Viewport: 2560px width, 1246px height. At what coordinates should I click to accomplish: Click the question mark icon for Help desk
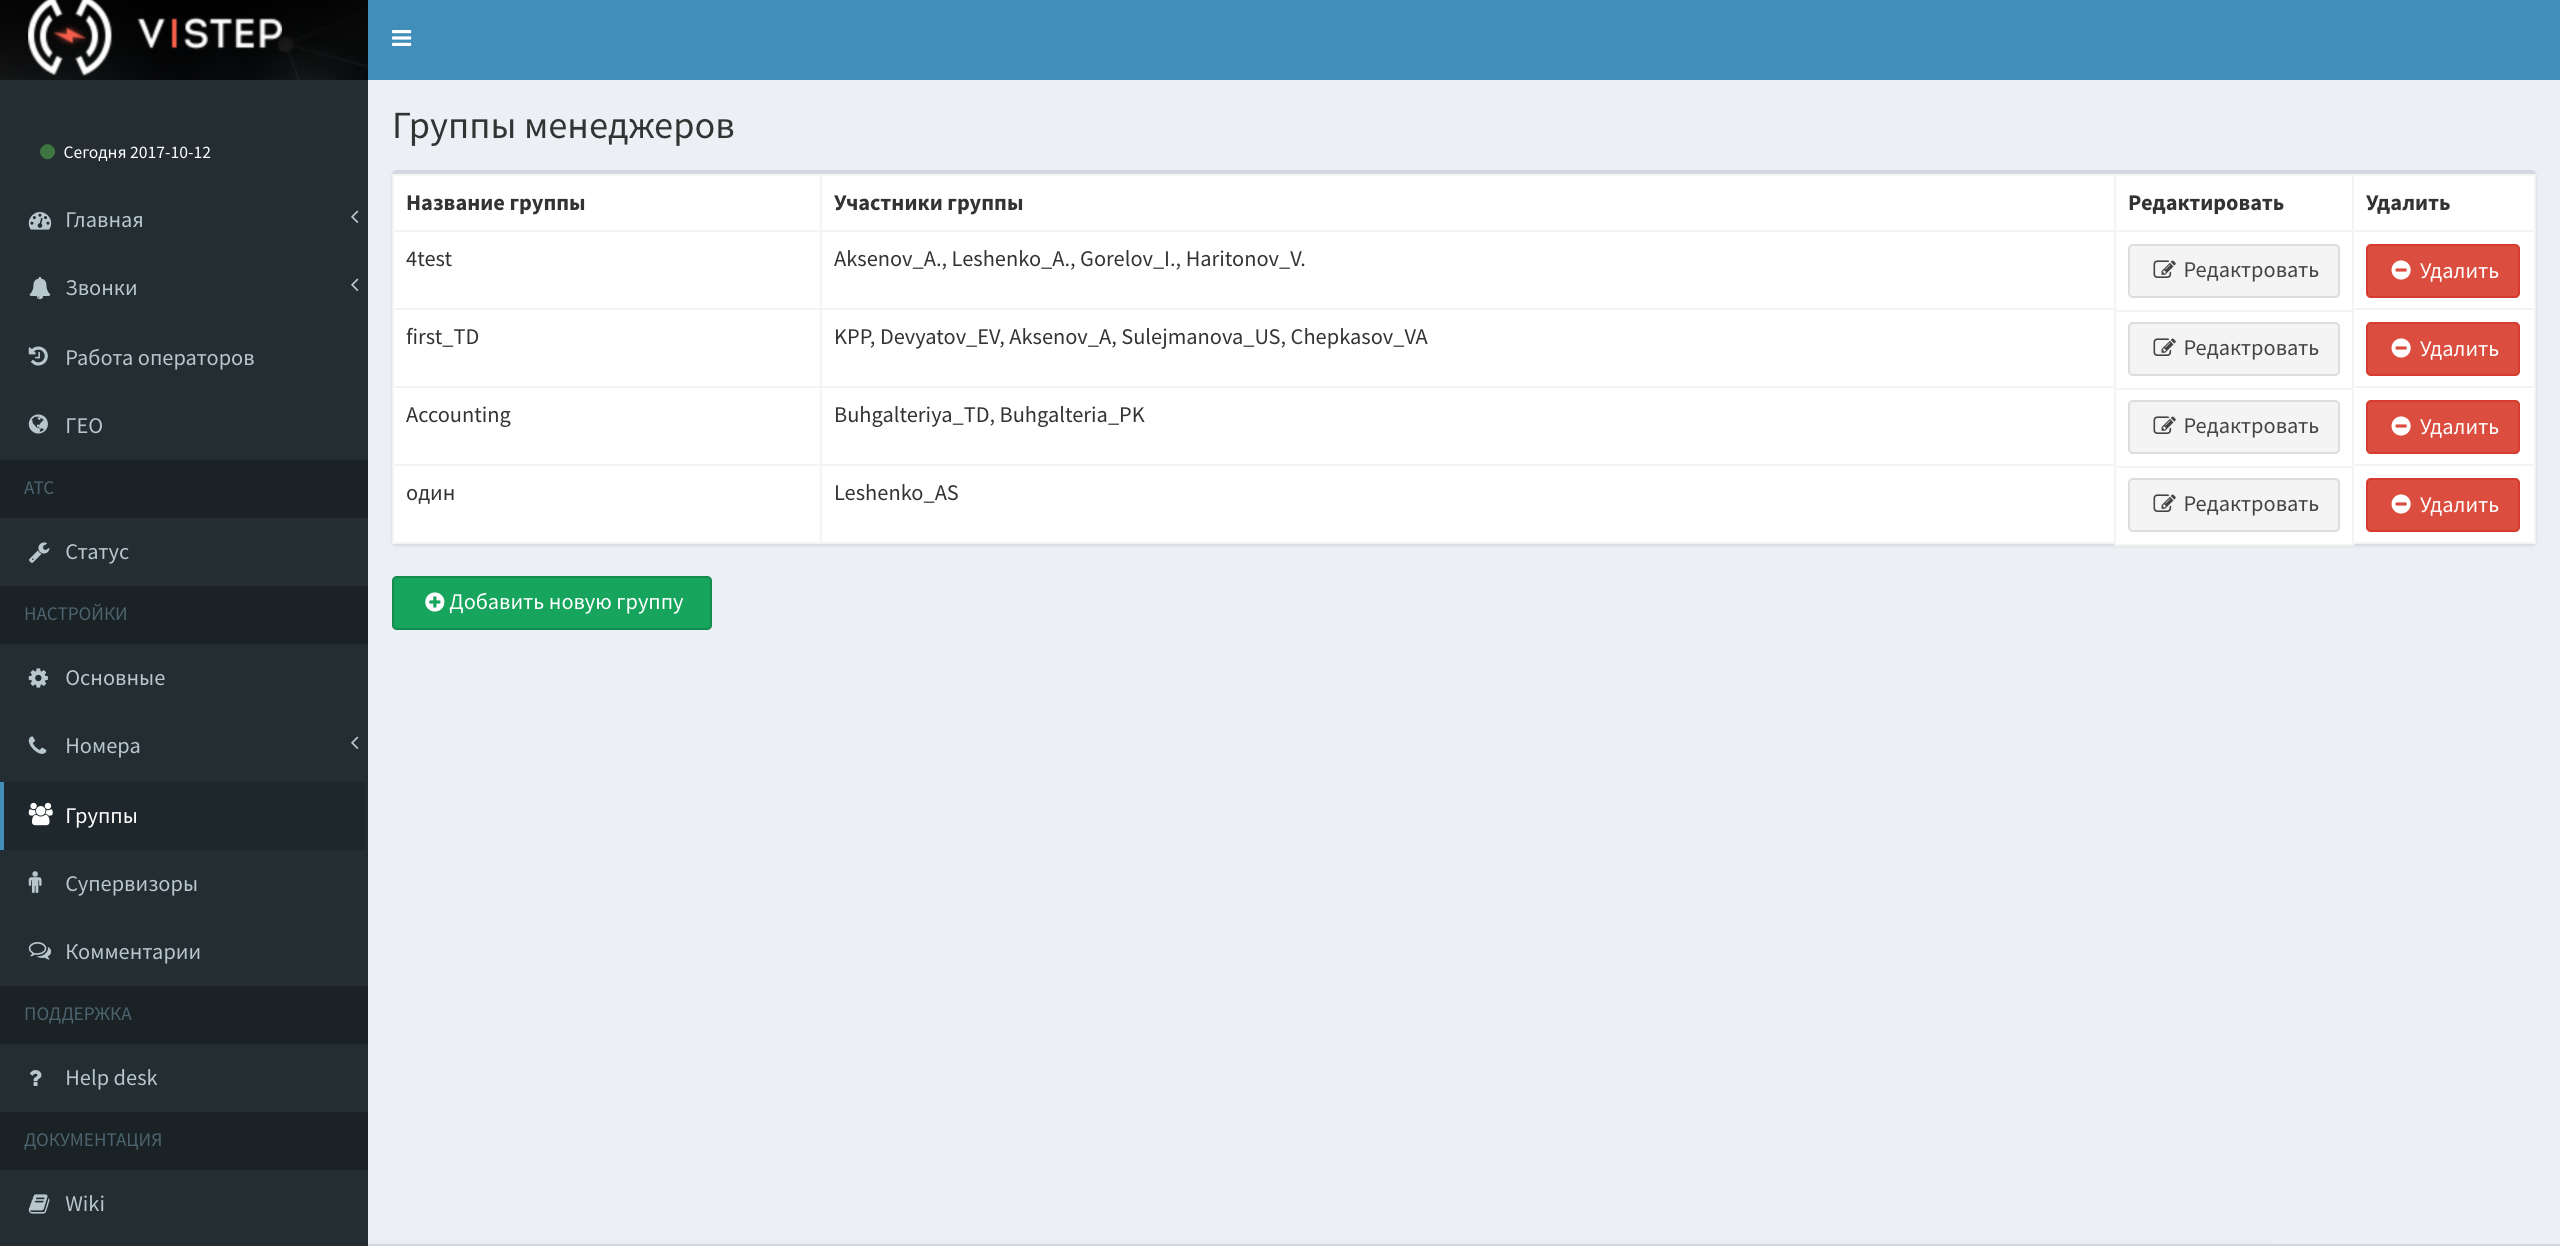click(39, 1077)
